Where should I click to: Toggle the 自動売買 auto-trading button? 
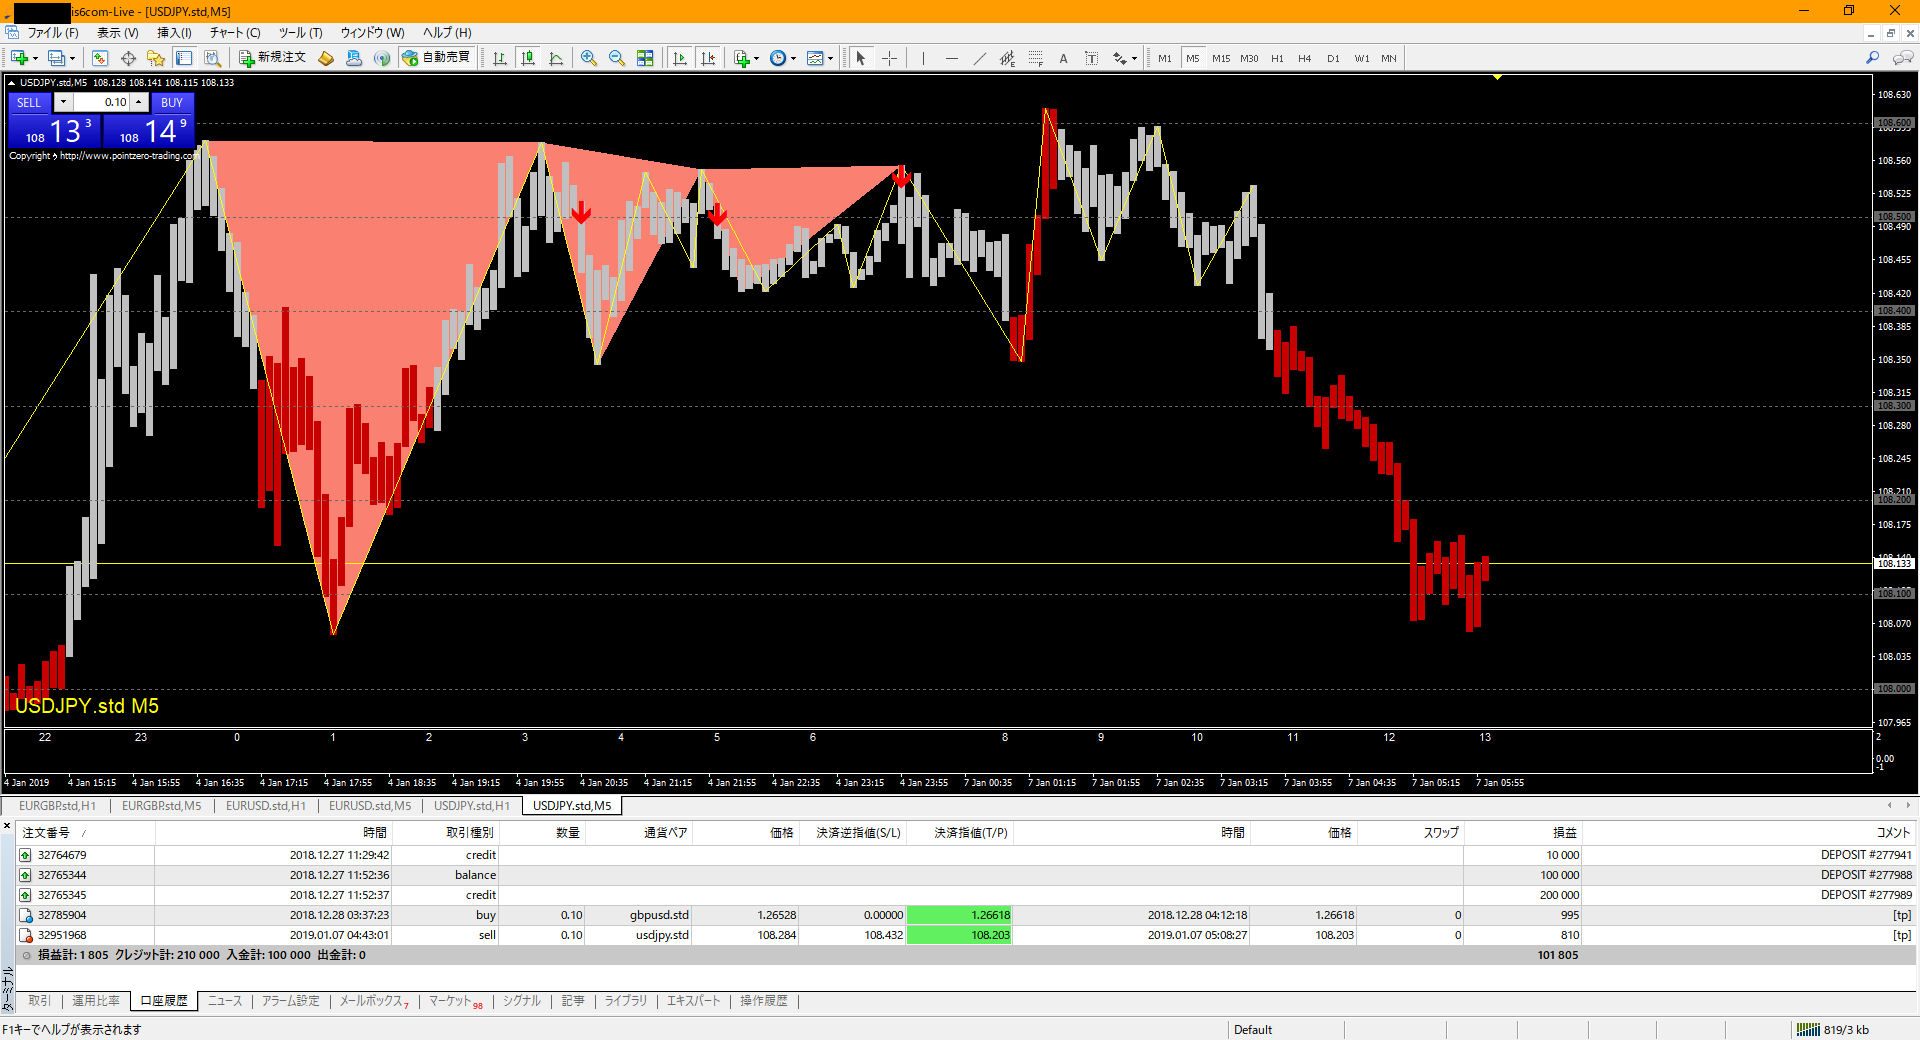(x=436, y=58)
